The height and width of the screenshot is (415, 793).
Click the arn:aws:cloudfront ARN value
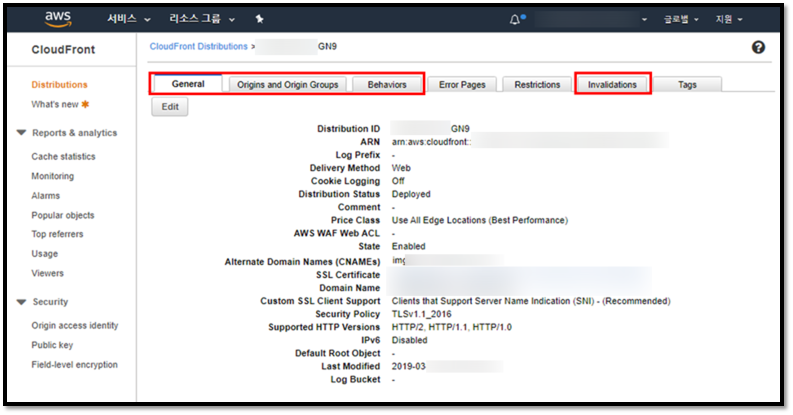coord(431,142)
